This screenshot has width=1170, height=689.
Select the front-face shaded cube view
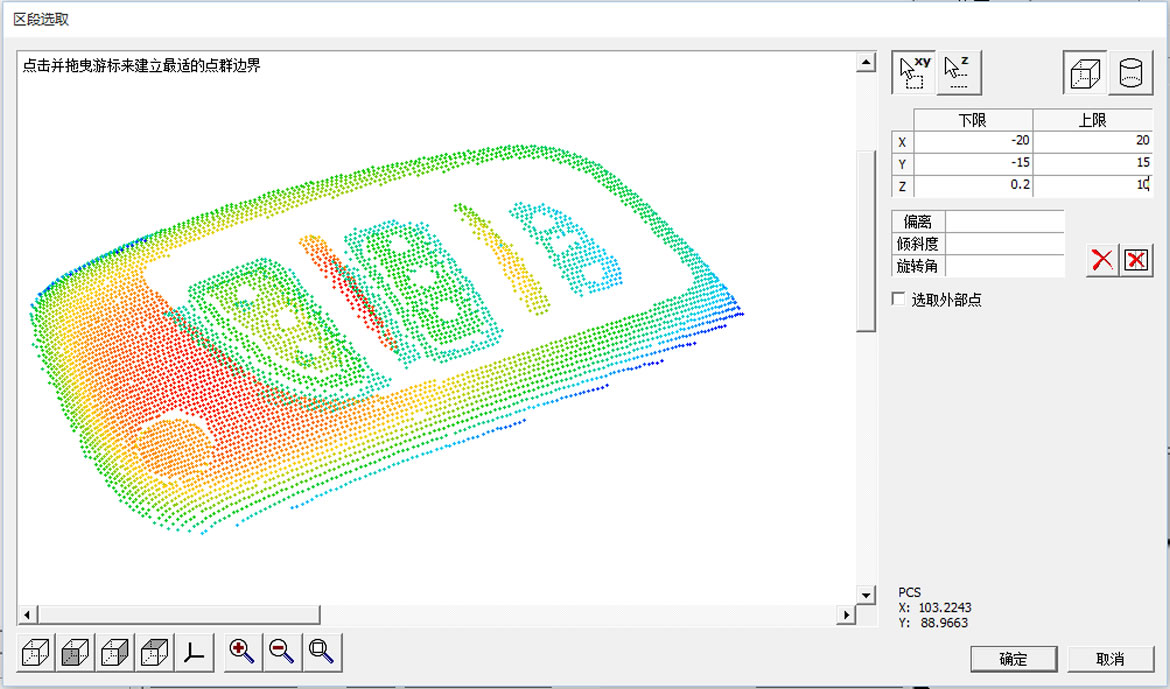click(75, 653)
